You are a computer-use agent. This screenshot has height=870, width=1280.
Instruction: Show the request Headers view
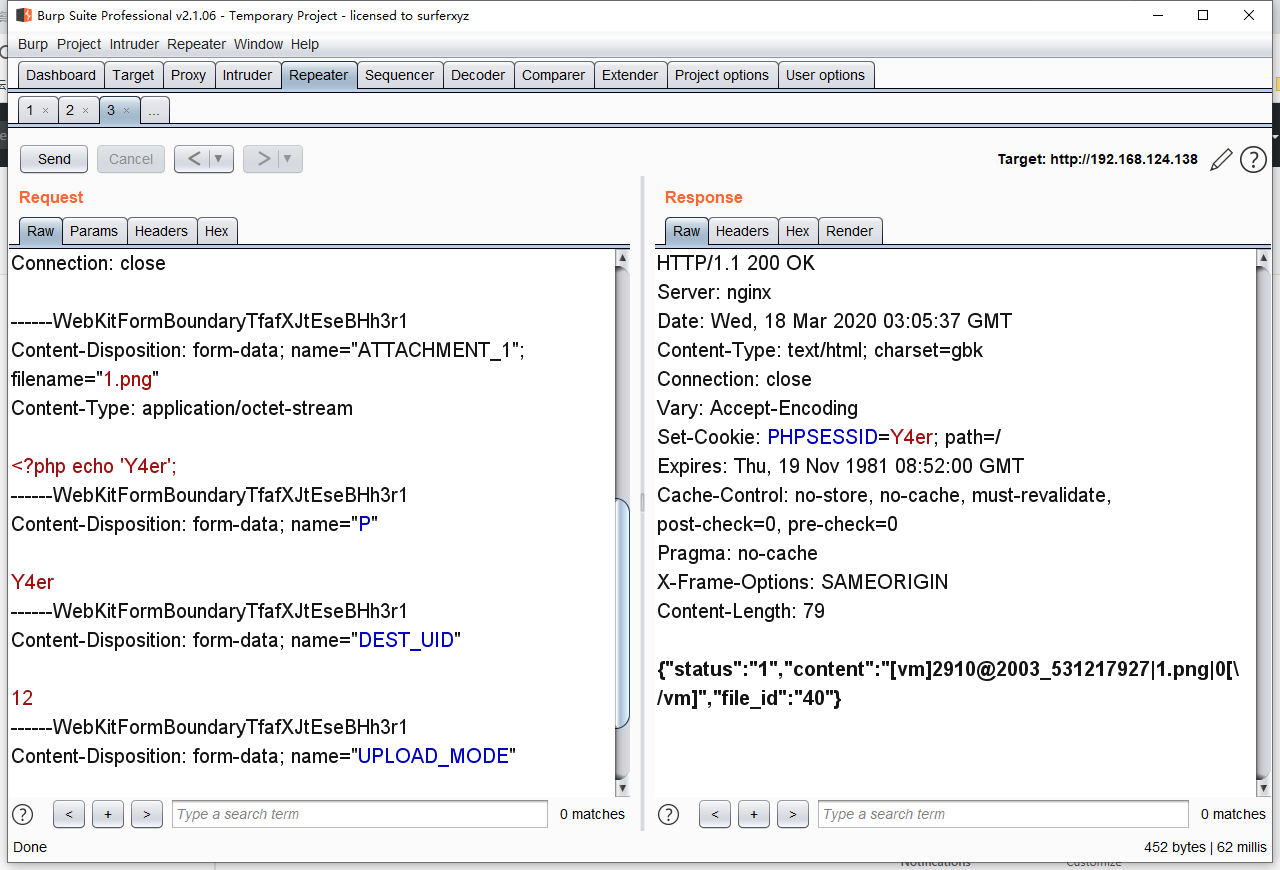click(161, 231)
